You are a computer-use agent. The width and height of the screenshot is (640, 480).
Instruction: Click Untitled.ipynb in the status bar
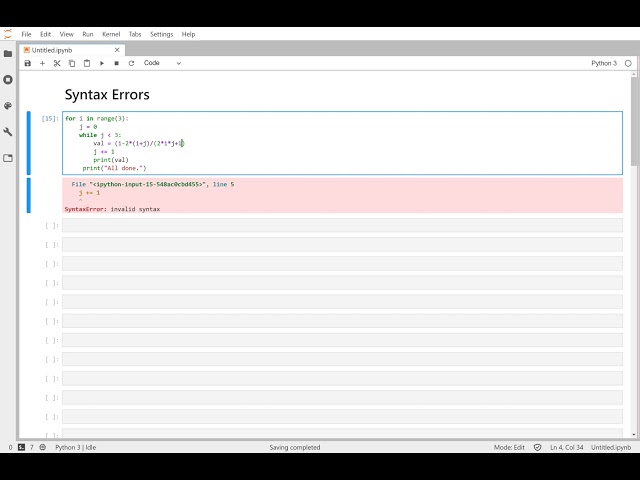pyautogui.click(x=611, y=447)
